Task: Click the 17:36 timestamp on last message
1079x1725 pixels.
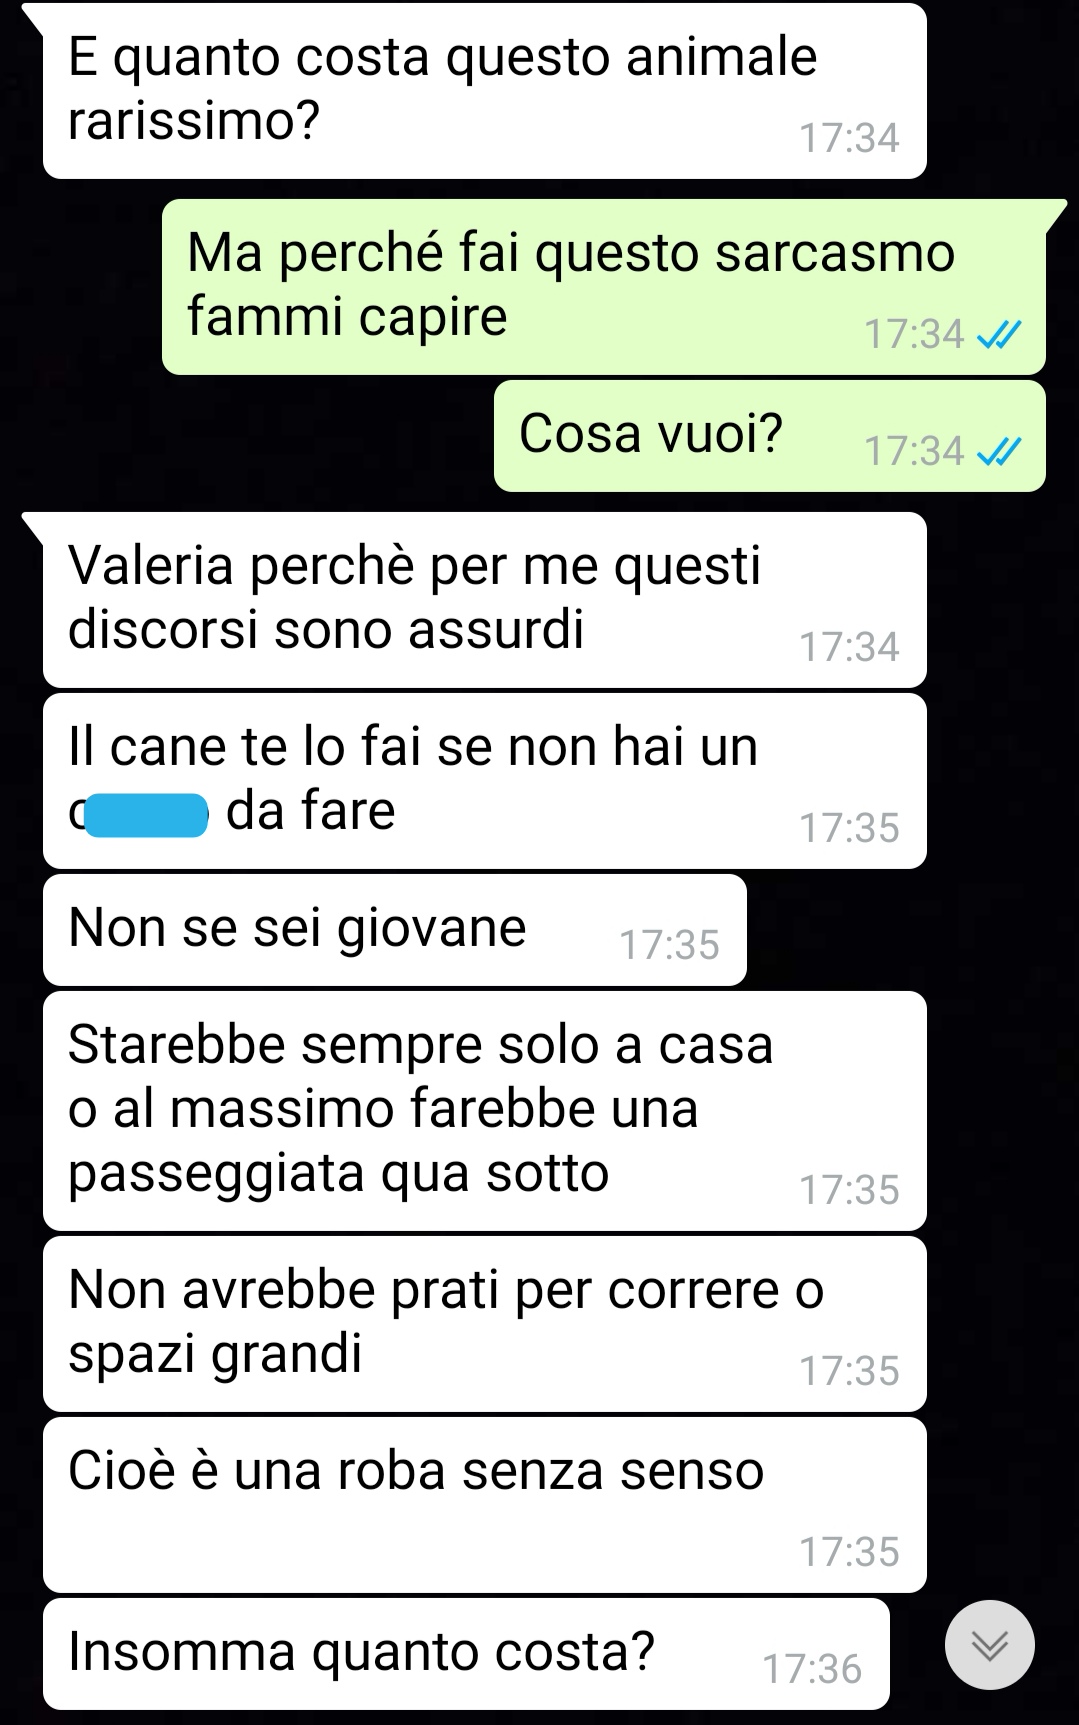Action: click(x=812, y=1669)
